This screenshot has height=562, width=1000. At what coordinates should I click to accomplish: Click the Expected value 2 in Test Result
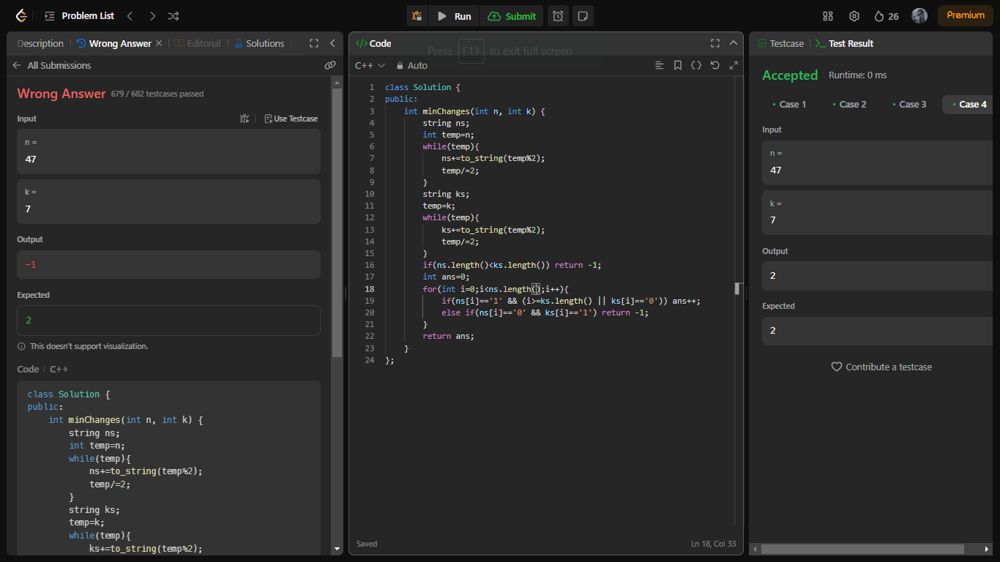click(877, 330)
